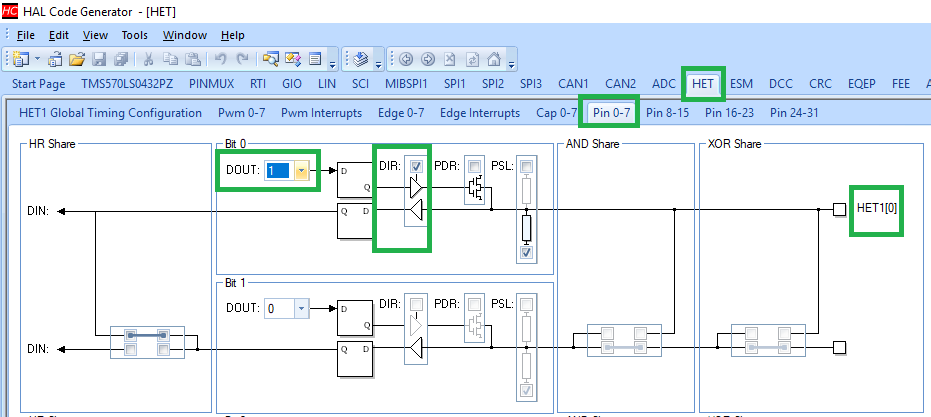Open the Pin 8-15 tab

[x=667, y=113]
